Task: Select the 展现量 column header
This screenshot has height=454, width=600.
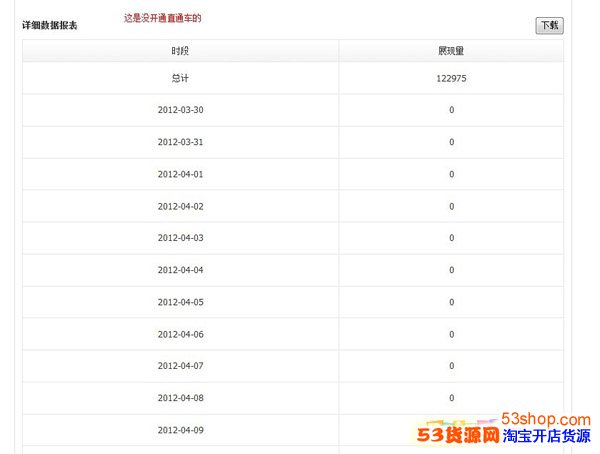Action: [x=451, y=51]
